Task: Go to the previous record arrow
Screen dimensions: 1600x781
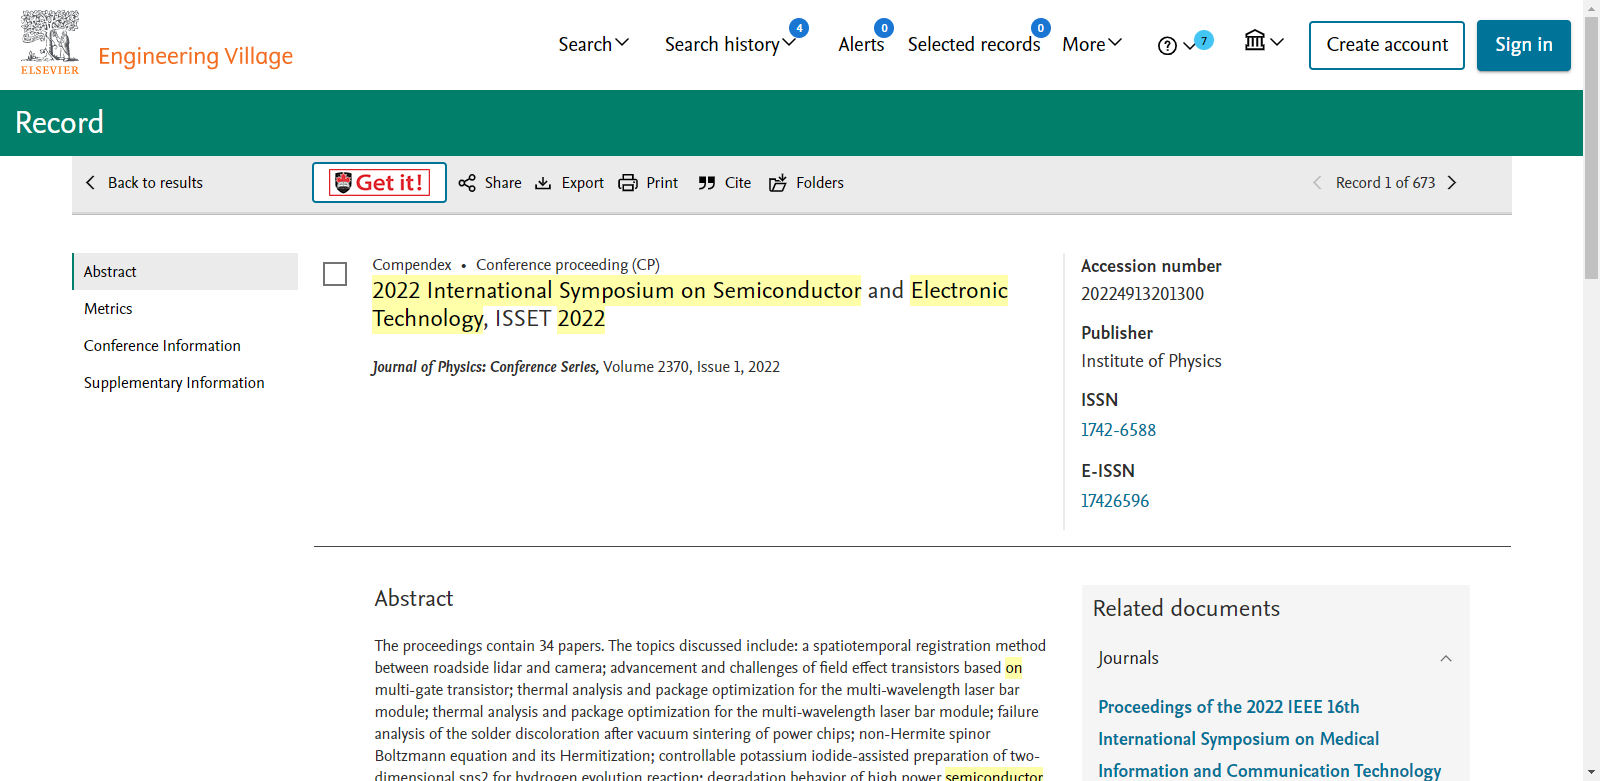Action: tap(1317, 183)
